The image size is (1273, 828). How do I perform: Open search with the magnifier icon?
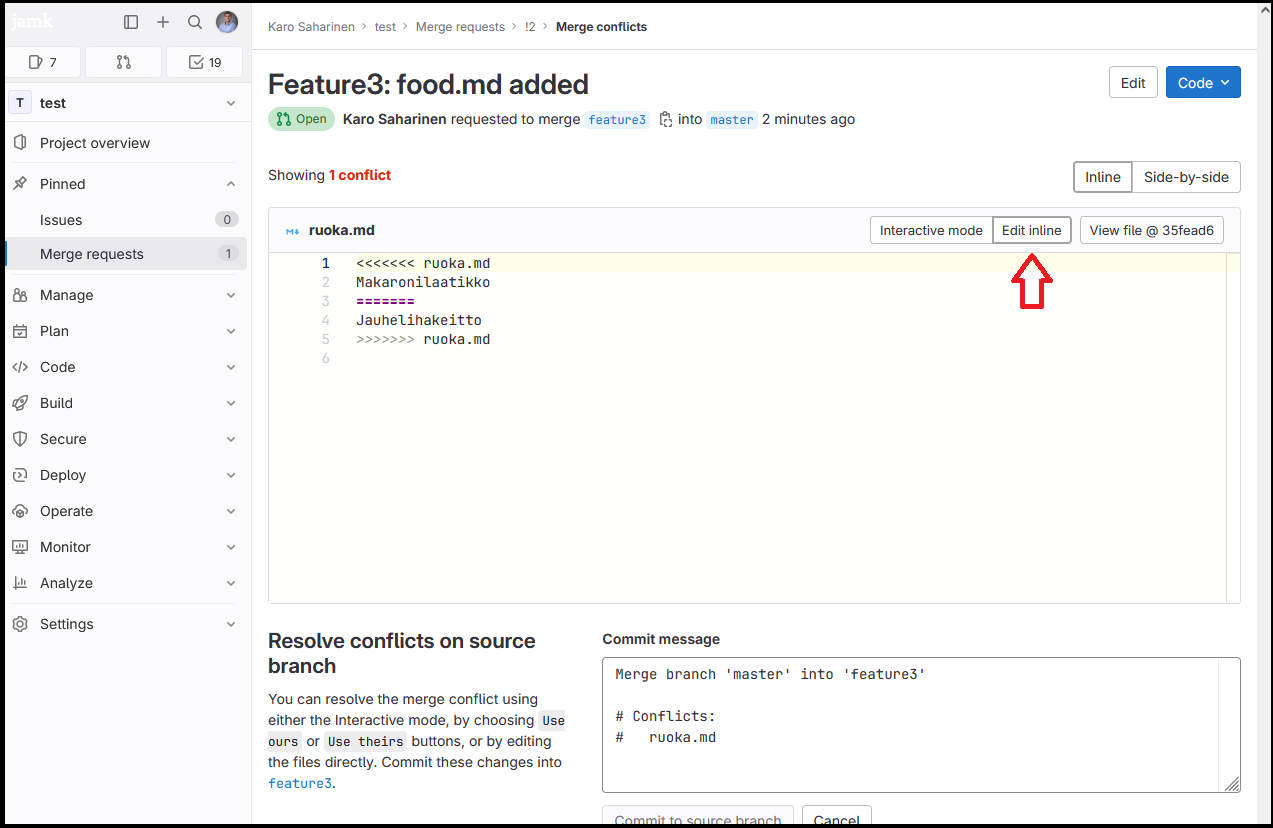point(195,22)
